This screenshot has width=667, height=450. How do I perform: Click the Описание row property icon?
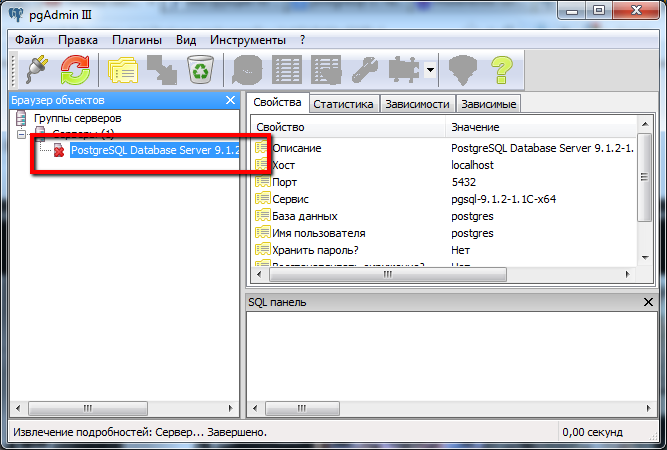262,148
